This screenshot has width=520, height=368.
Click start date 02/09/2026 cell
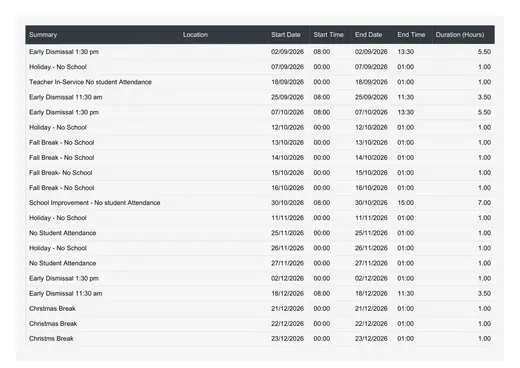[x=287, y=52]
